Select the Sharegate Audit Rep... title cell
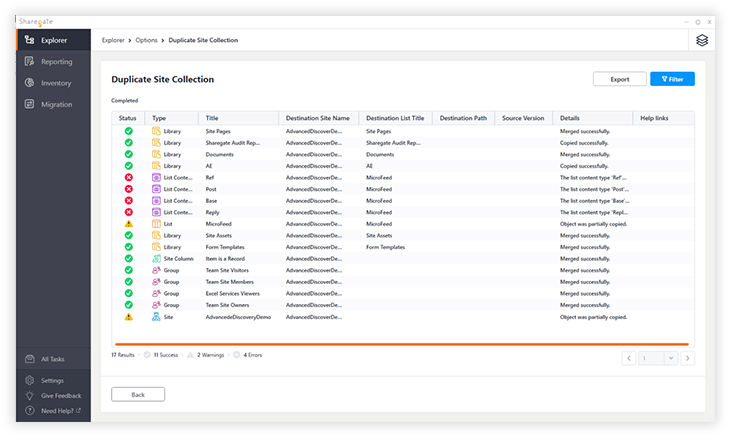This screenshot has width=730, height=437. pyautogui.click(x=233, y=143)
